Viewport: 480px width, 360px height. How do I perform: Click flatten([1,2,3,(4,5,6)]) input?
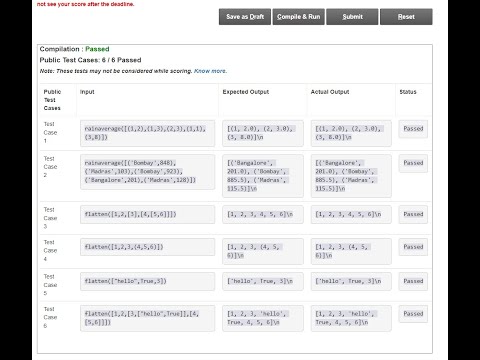click(147, 247)
